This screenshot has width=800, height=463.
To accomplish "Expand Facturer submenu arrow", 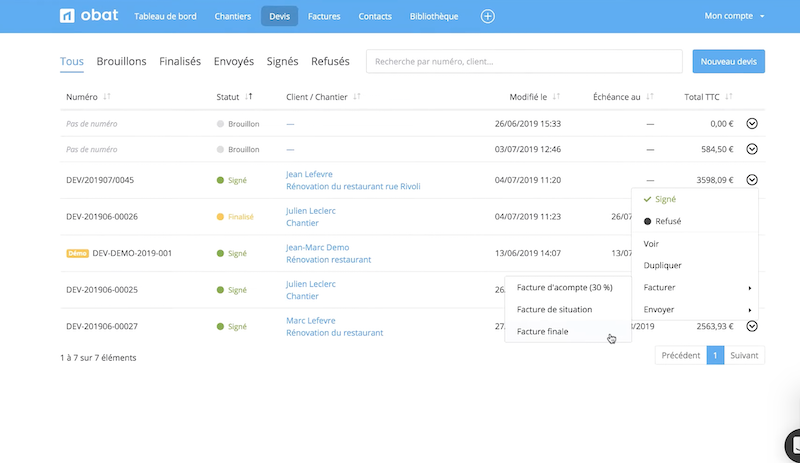I will point(749,288).
